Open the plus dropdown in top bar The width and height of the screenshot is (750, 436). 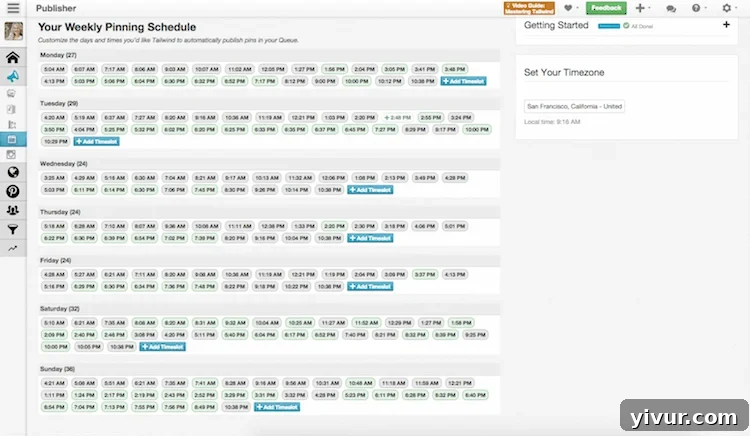point(643,8)
